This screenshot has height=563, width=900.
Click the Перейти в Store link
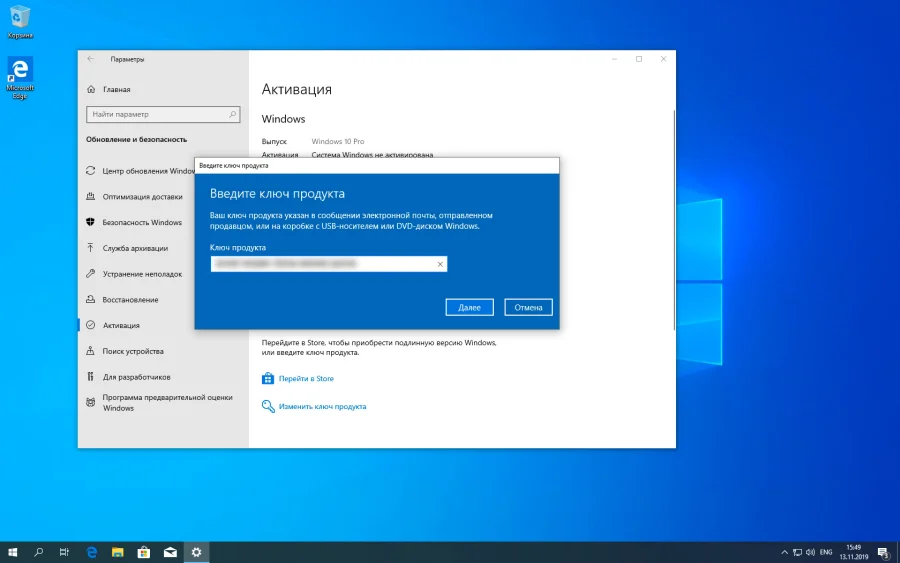pos(306,379)
